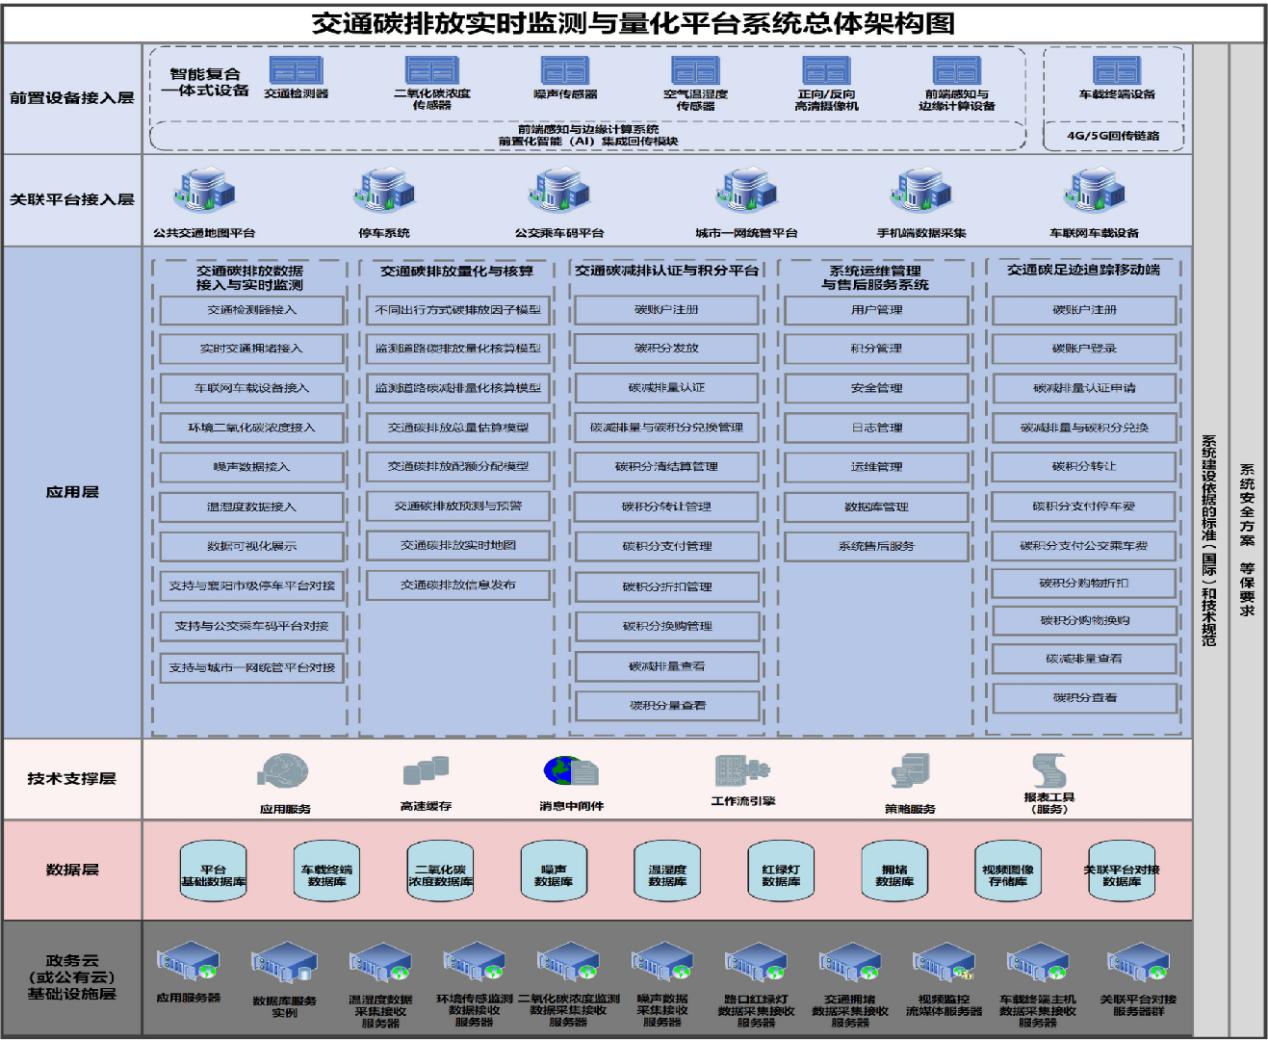Click the 应用层 layer label

click(x=72, y=492)
